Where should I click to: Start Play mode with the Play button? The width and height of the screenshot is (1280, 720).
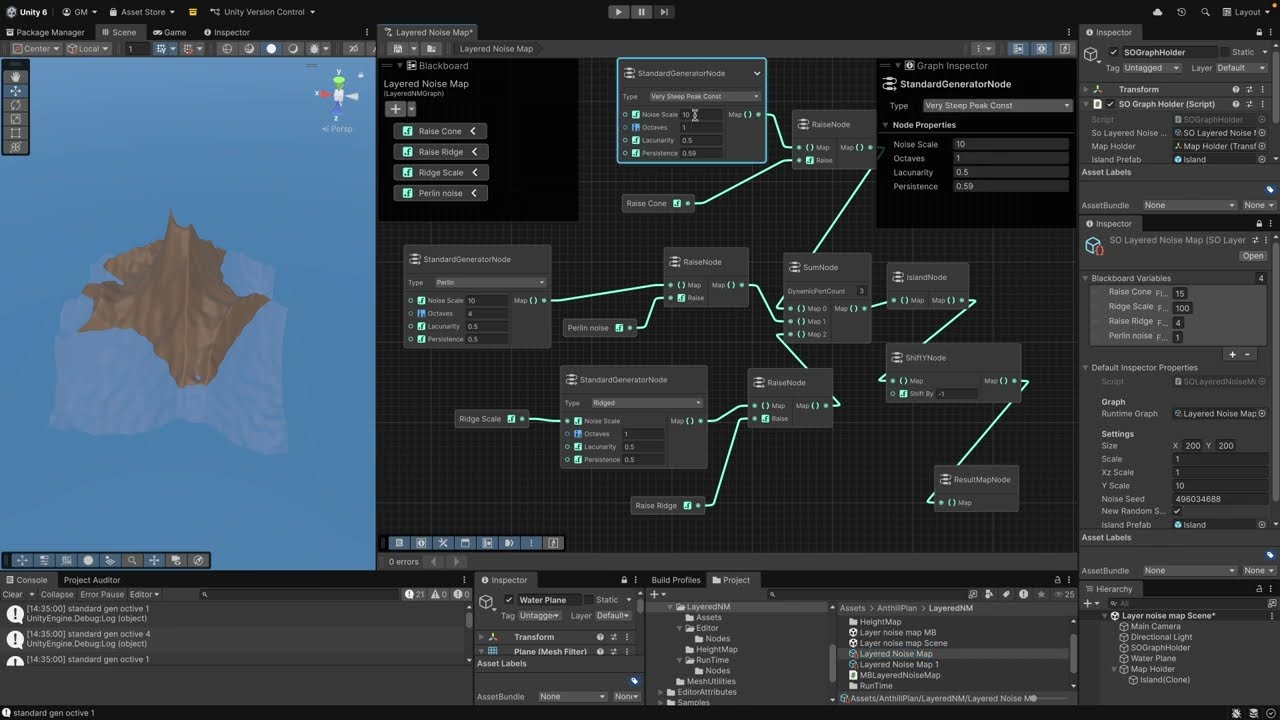619,12
